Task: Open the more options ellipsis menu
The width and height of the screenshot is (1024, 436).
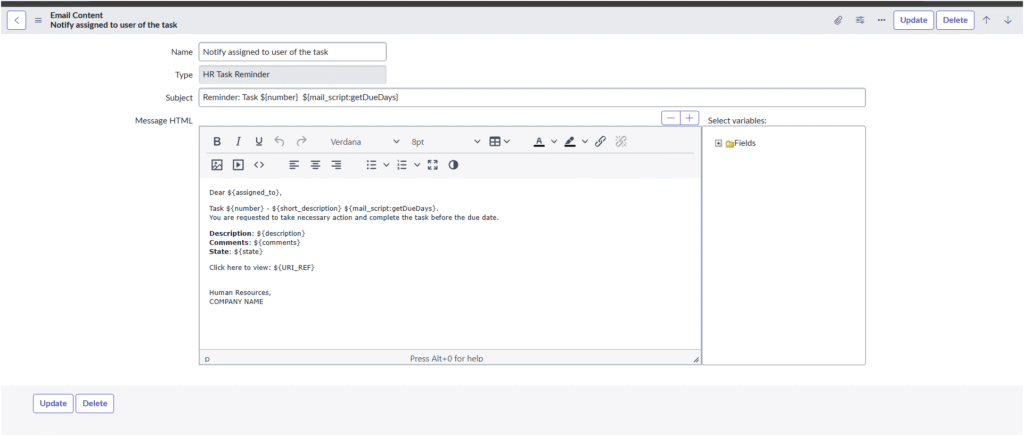Action: tap(881, 20)
